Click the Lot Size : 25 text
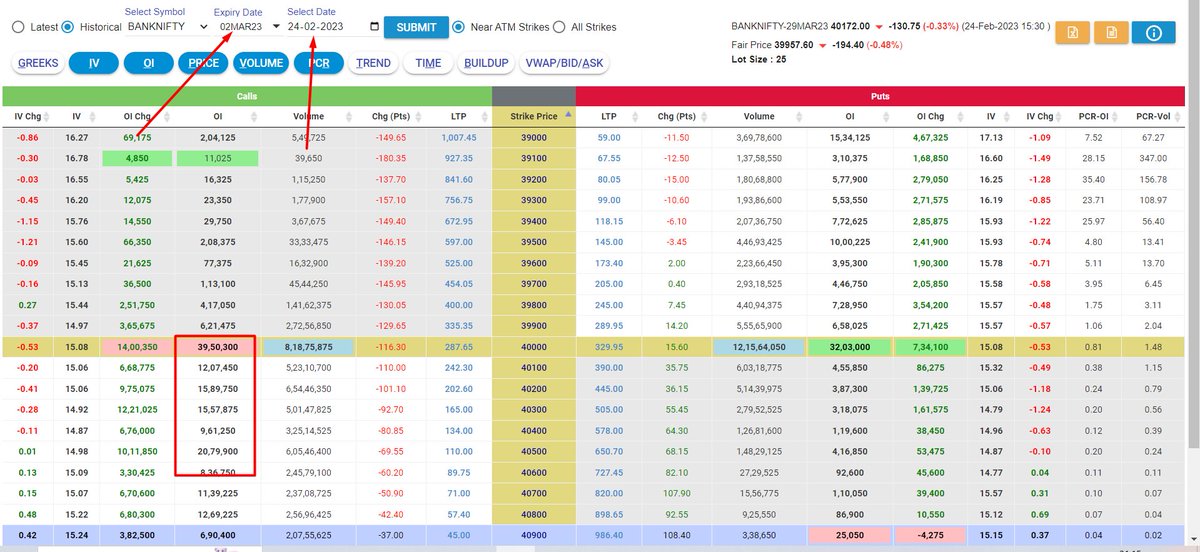The width and height of the screenshot is (1200, 552). point(758,61)
